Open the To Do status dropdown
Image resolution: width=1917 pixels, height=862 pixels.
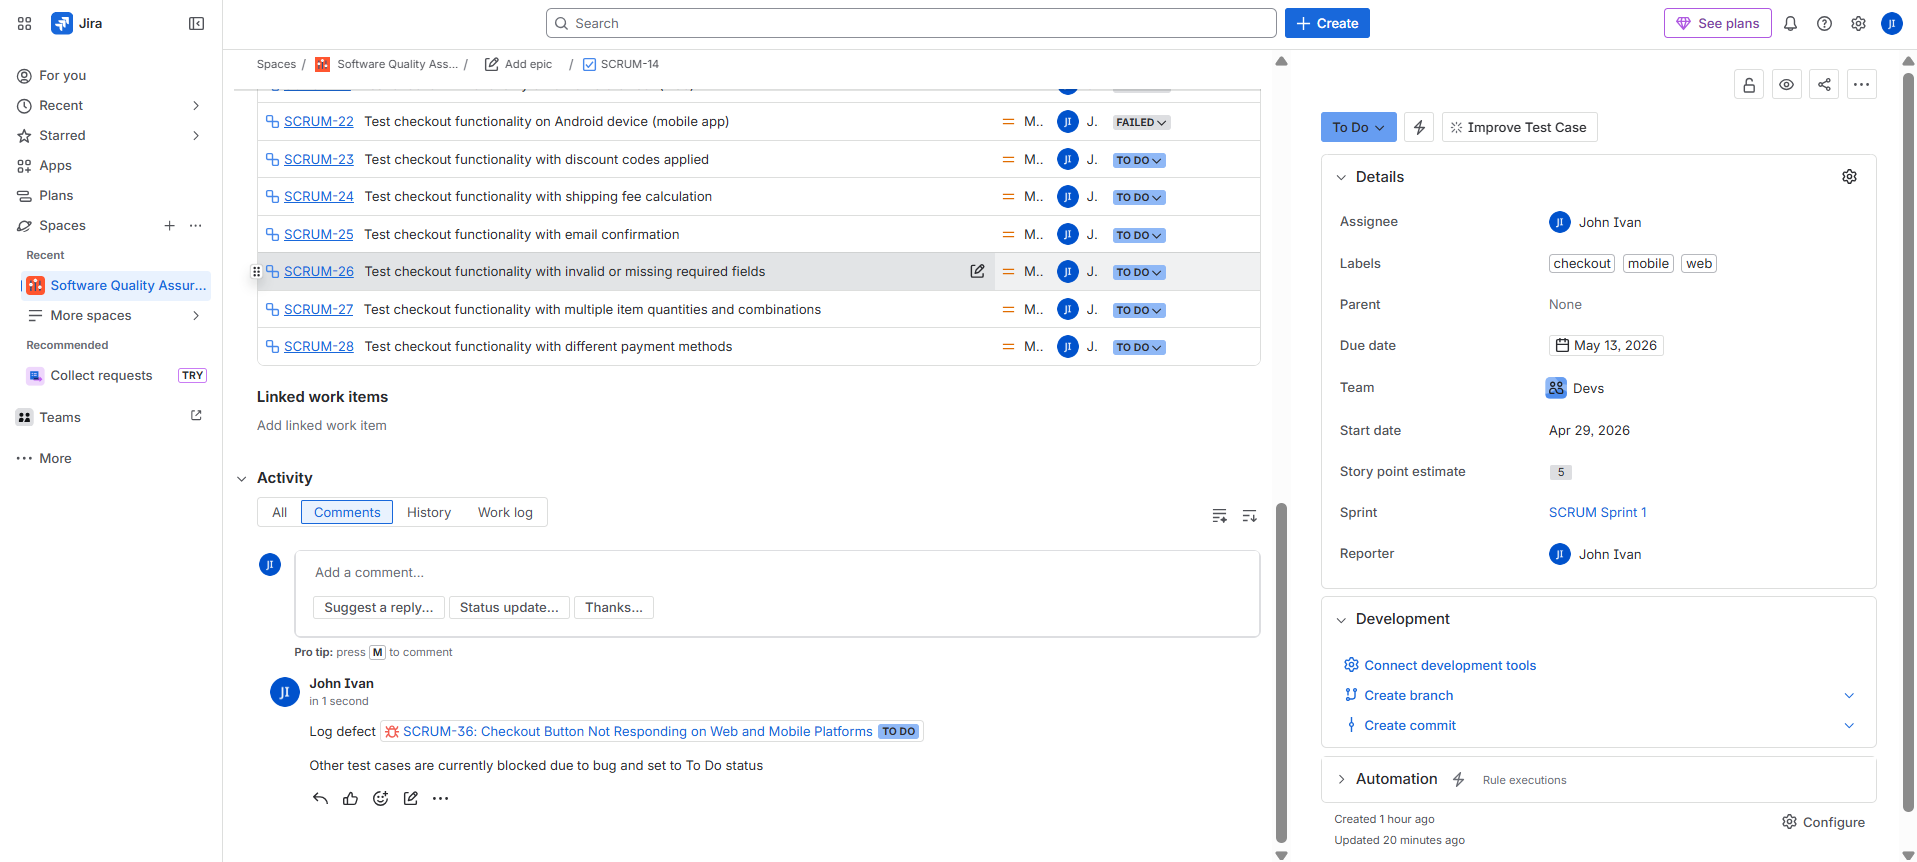click(1358, 127)
